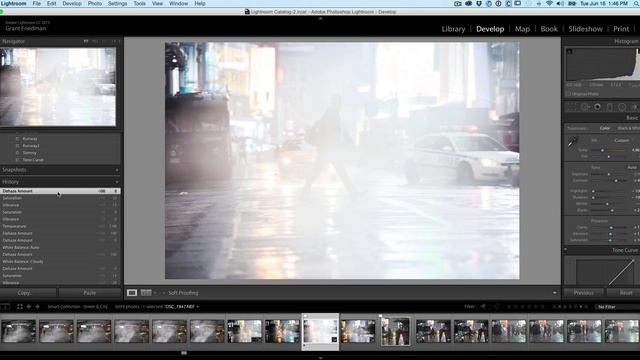
Task: Open the Develop menu
Action: click(x=72, y=3)
